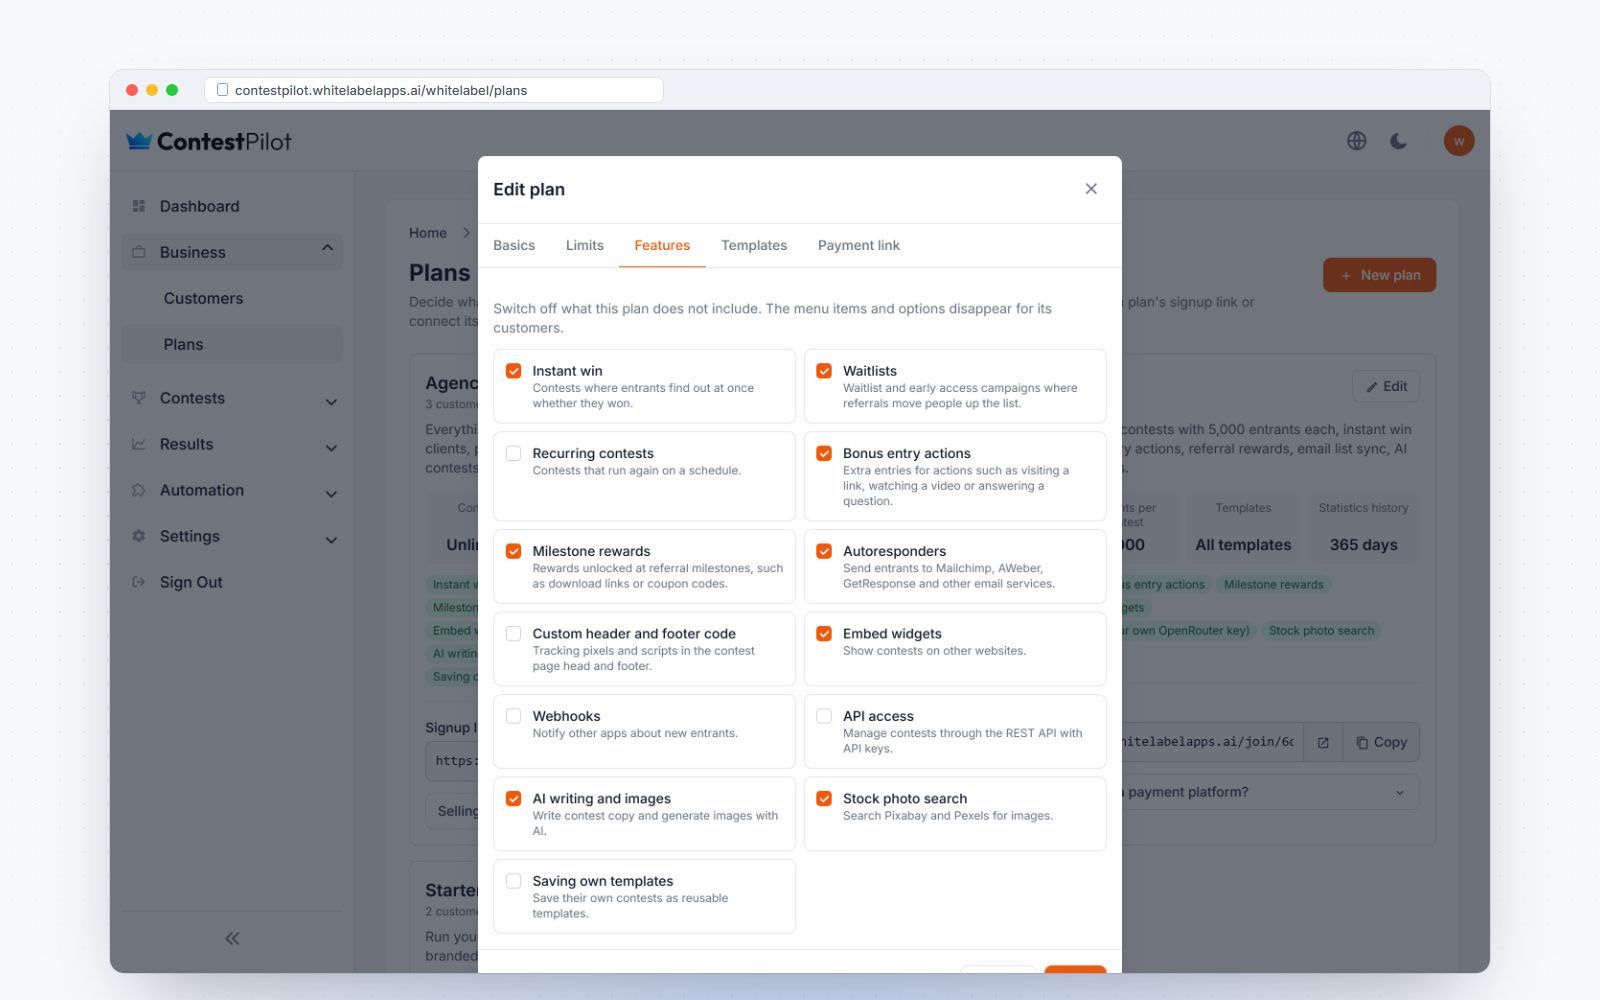Switch to the Limits tab
Viewport: 1600px width, 1000px height.
point(585,245)
